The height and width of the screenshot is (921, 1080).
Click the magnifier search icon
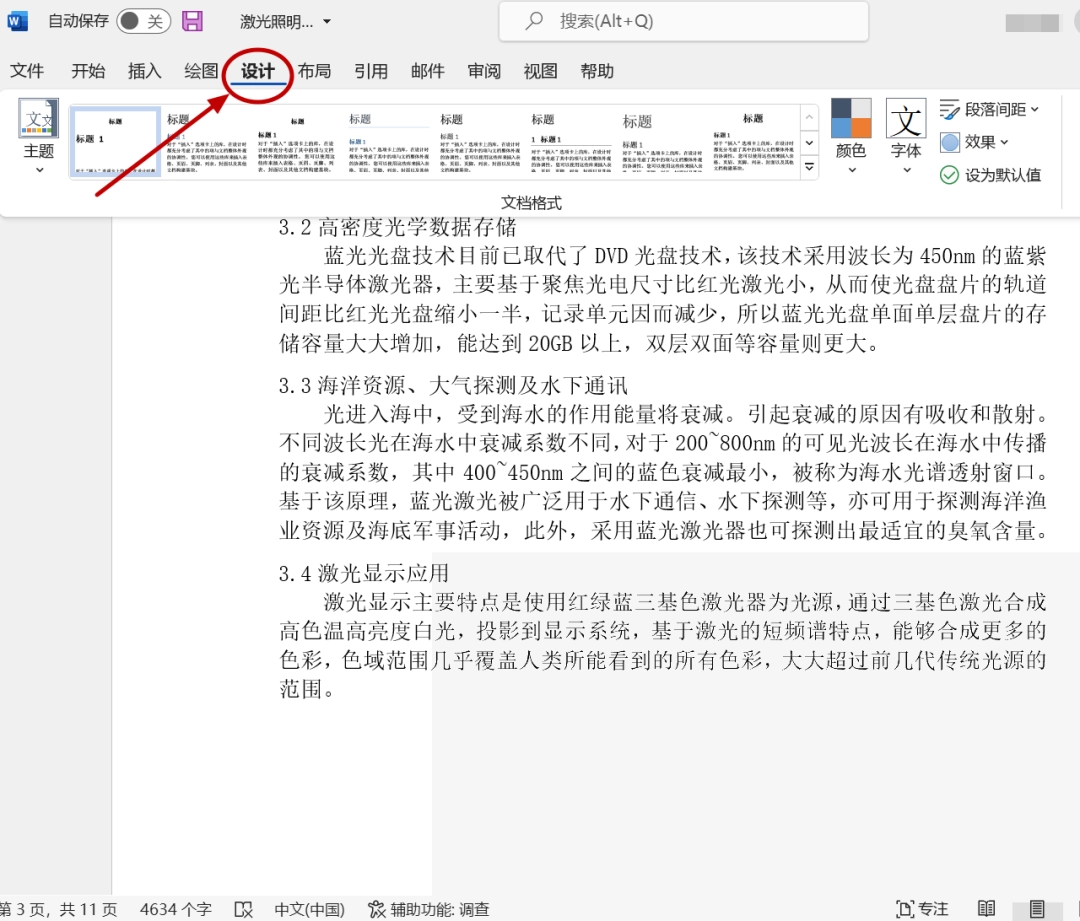click(x=534, y=21)
